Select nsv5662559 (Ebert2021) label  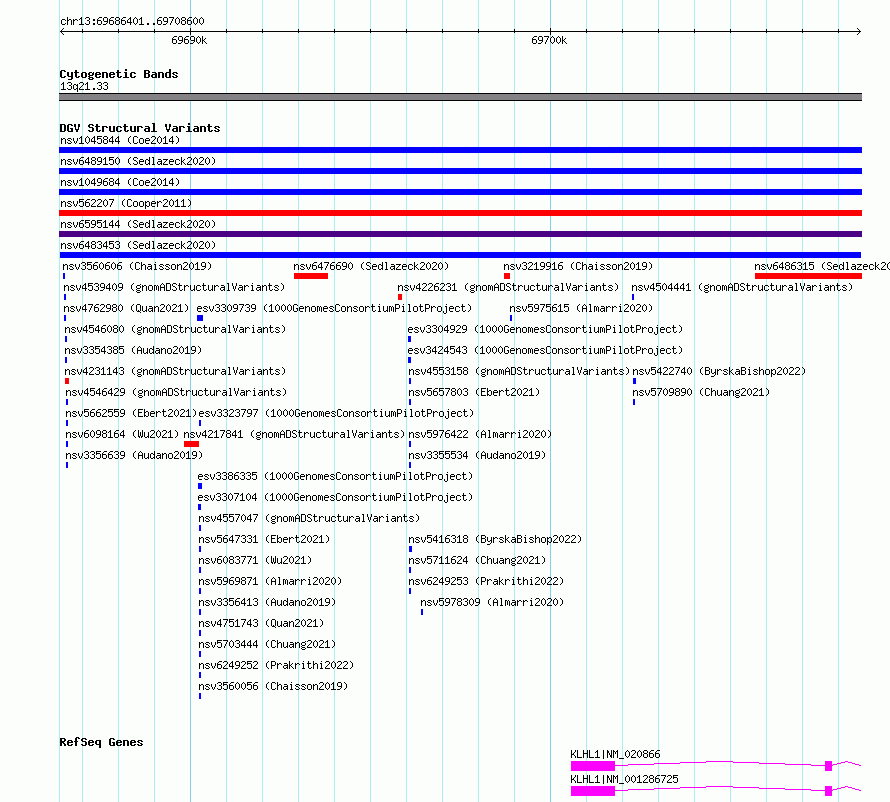pos(131,413)
